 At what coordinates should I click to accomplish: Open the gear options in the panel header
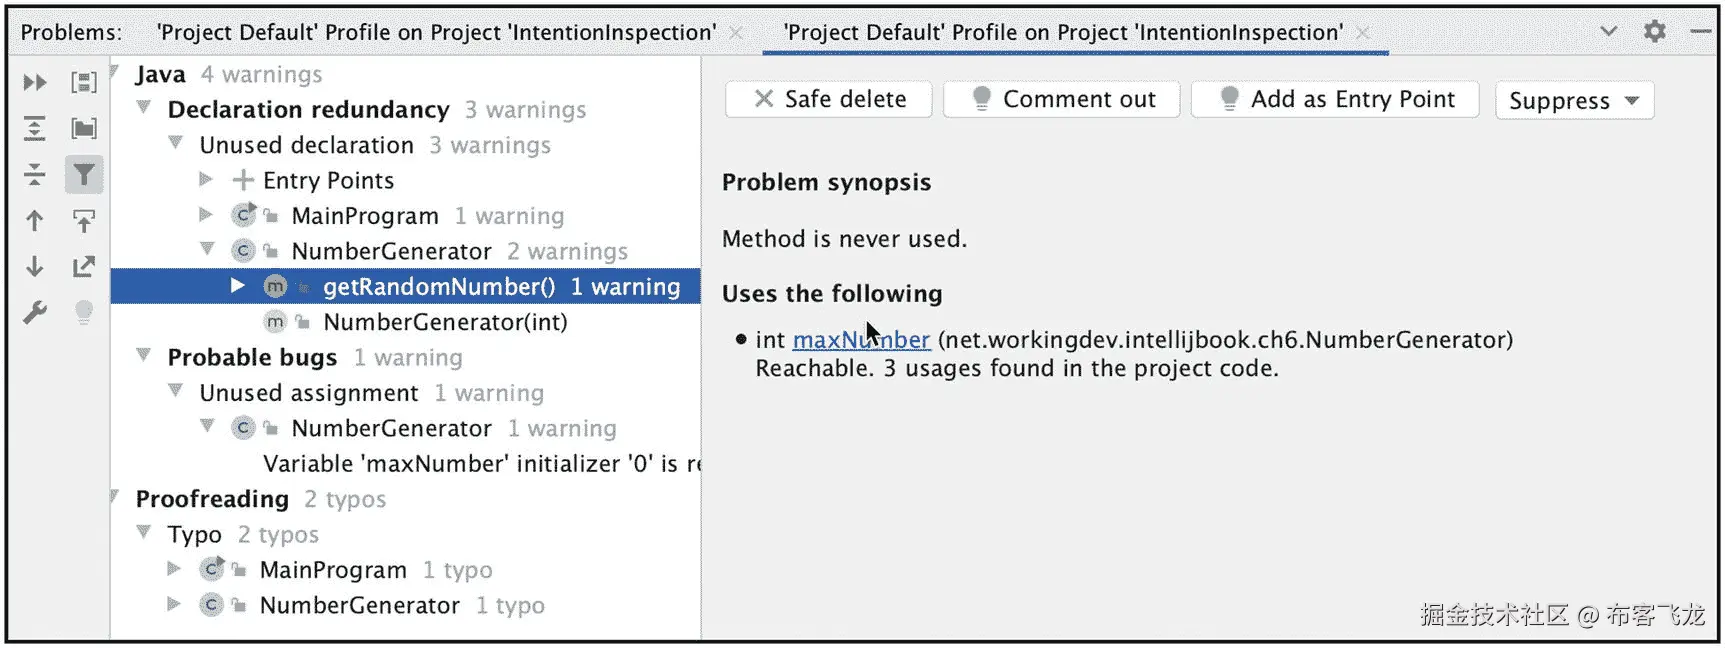1655,32
